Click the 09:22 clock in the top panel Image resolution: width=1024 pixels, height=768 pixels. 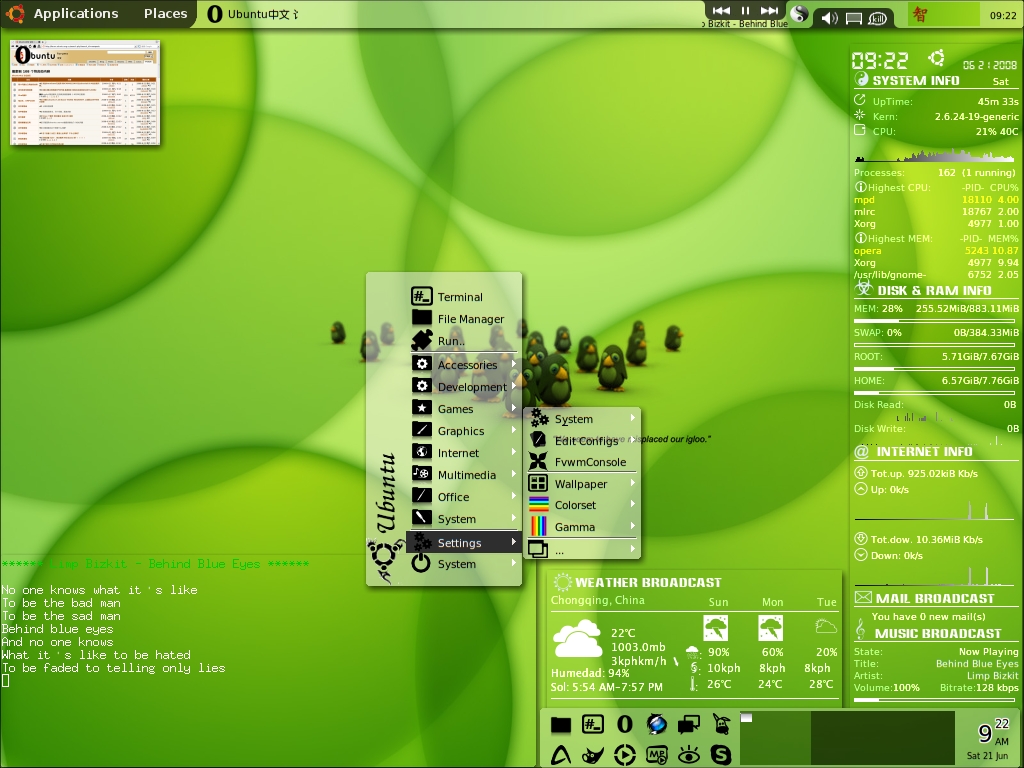[1002, 15]
